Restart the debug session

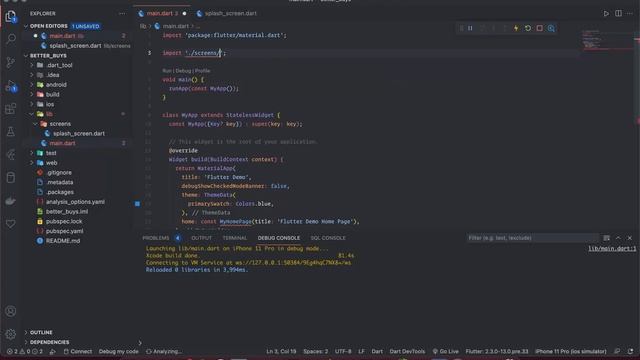[x=528, y=28]
